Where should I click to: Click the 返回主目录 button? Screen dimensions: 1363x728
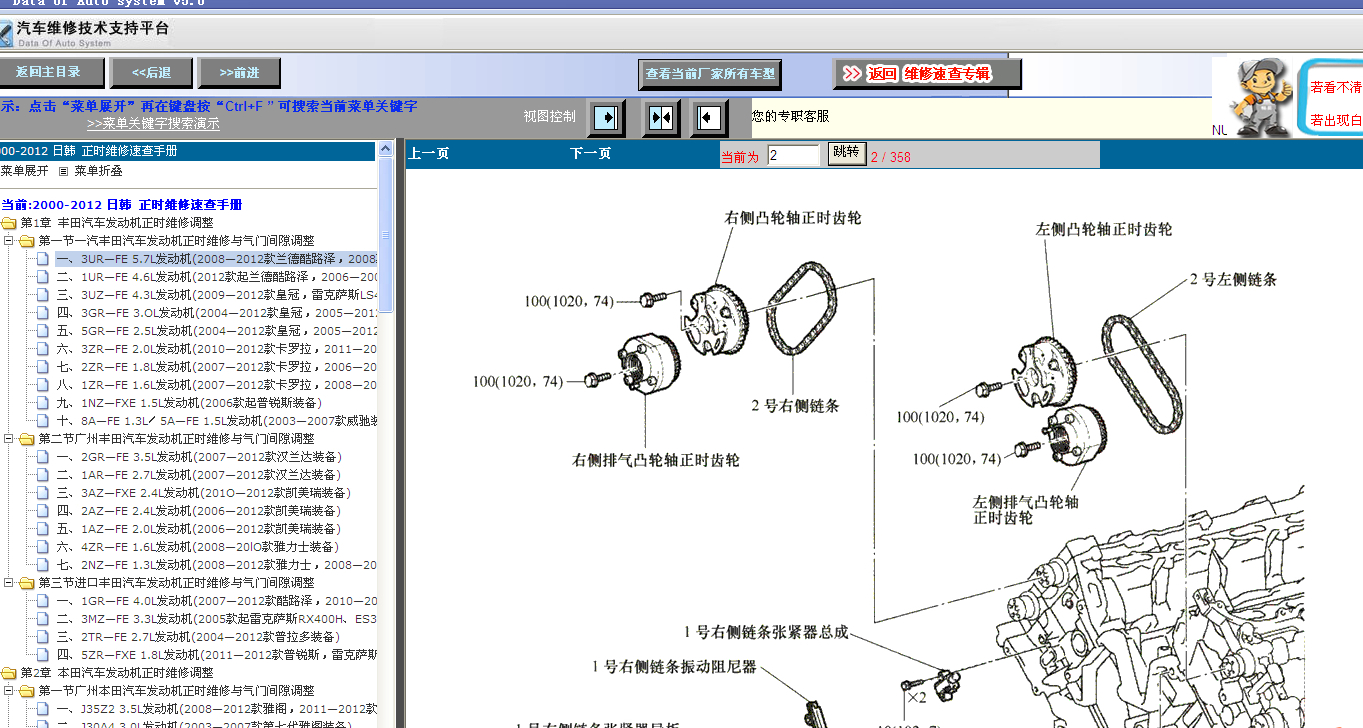pyautogui.click(x=50, y=73)
